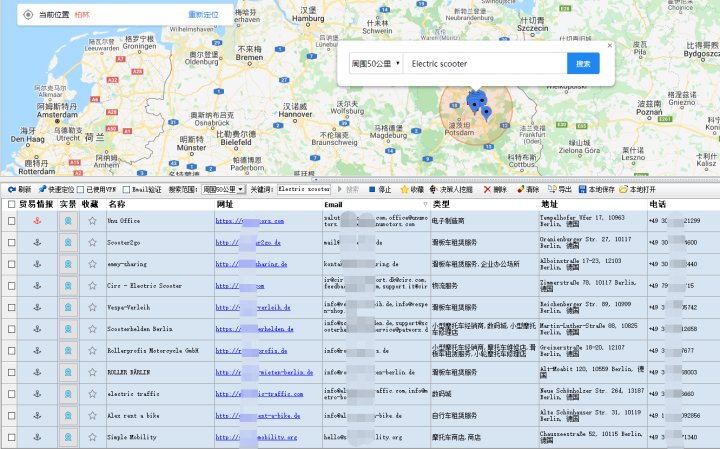Open the Scooterhelden Berlin website link

[x=255, y=329]
